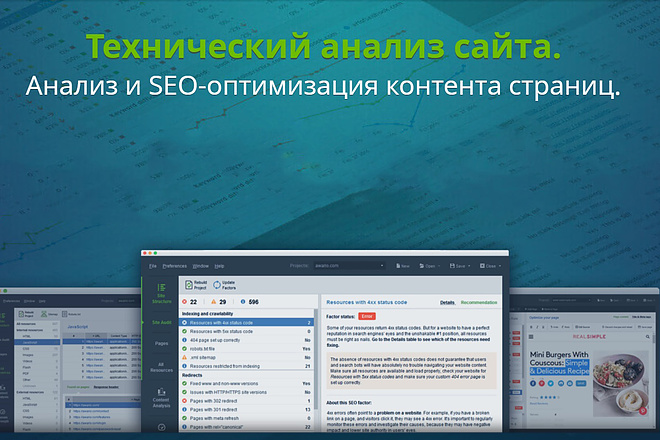This screenshot has height=440, width=660.
Task: Click the Rebuild Project icon in center window
Action: tap(189, 285)
